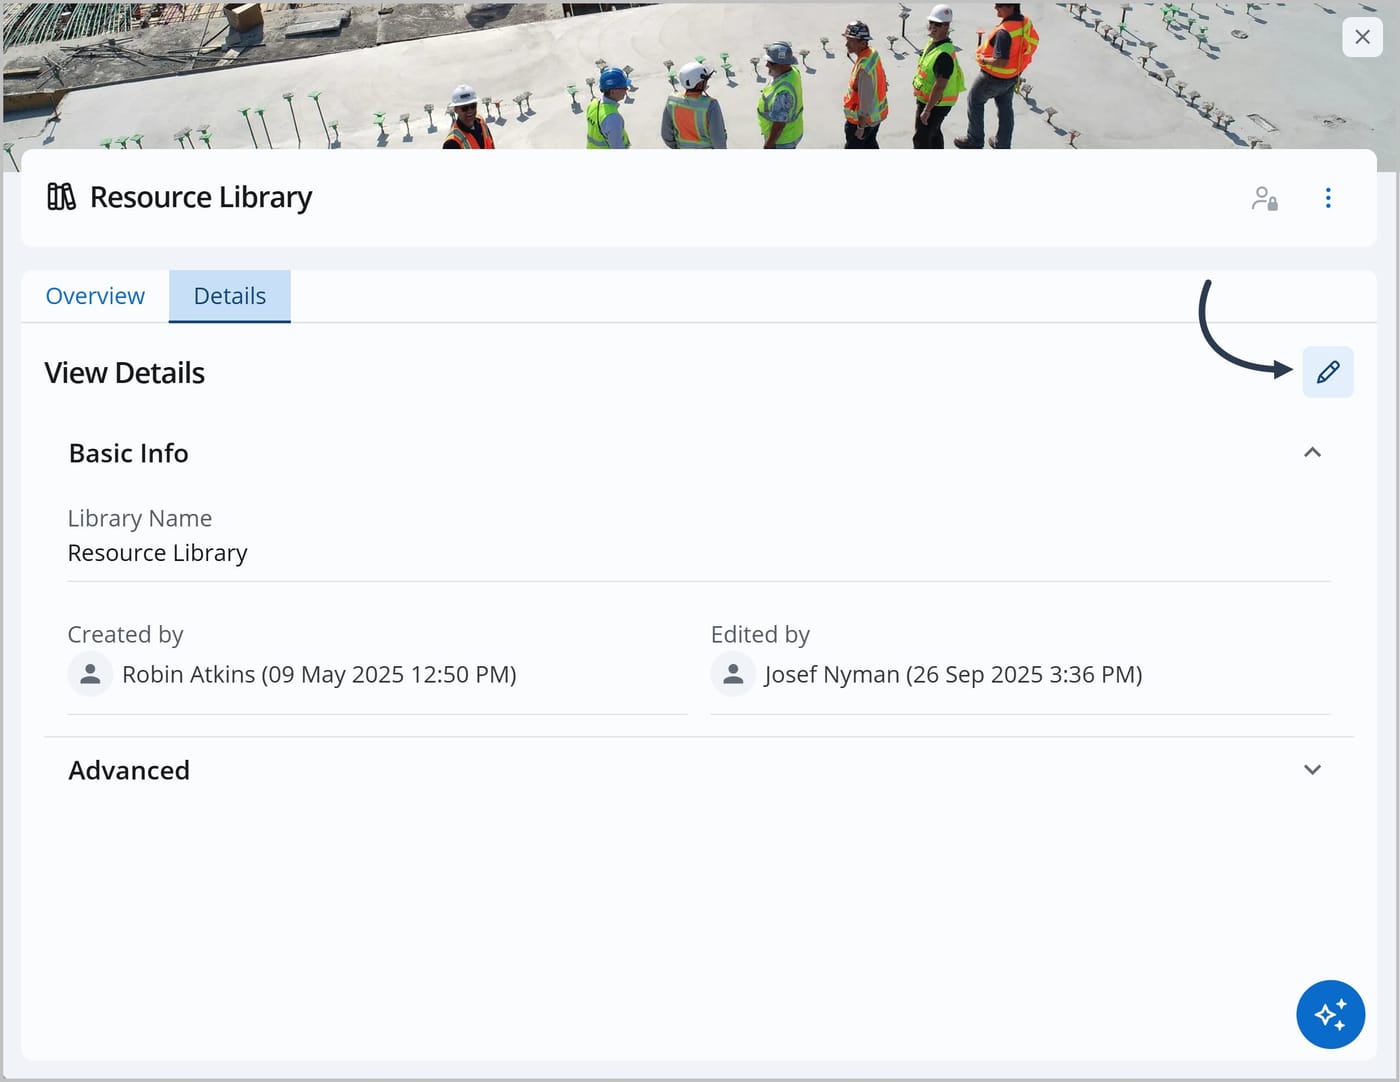Click the Edited by label
The height and width of the screenshot is (1082, 1400).
760,635
